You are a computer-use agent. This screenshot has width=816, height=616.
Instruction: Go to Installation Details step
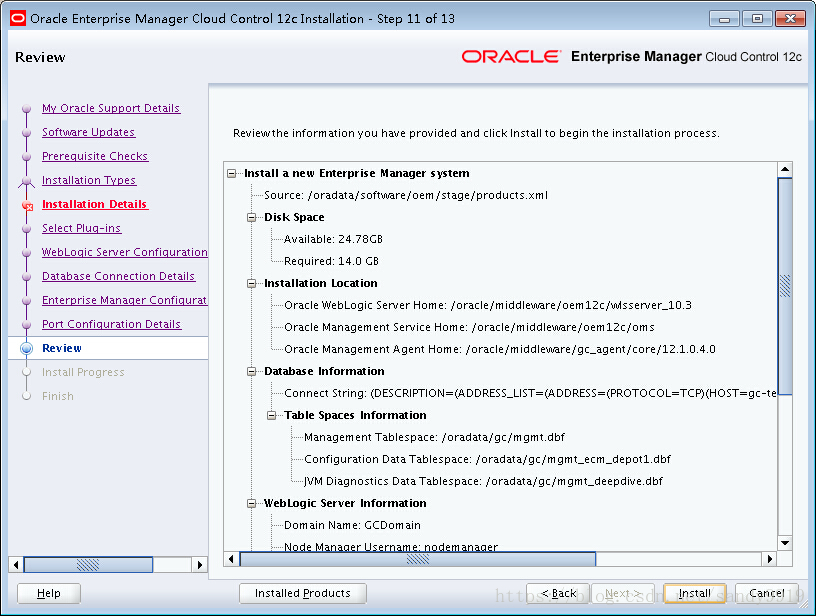pos(95,204)
